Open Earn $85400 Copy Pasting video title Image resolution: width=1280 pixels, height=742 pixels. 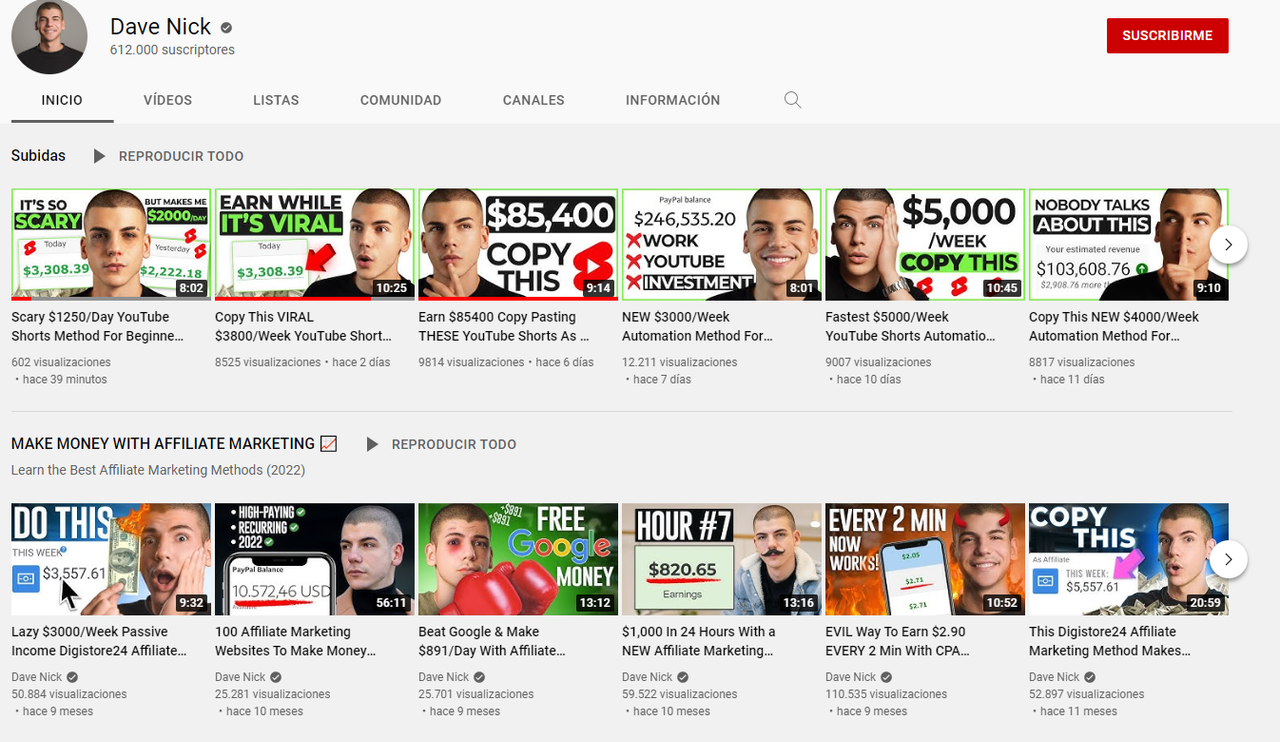click(504, 326)
